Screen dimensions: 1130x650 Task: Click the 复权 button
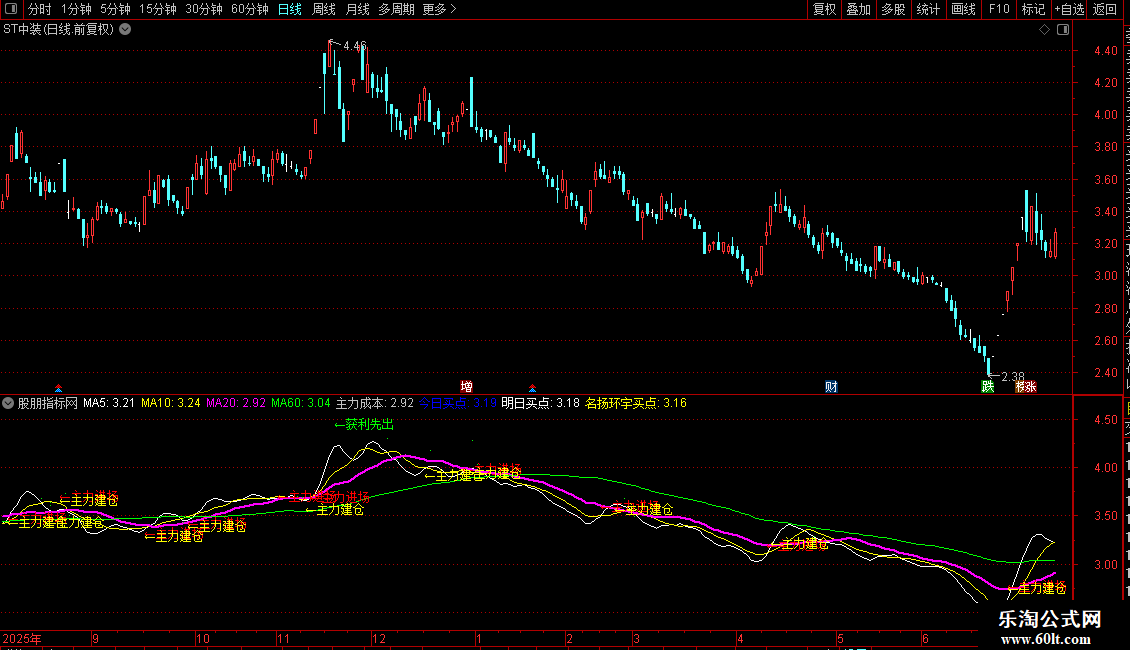tap(824, 9)
